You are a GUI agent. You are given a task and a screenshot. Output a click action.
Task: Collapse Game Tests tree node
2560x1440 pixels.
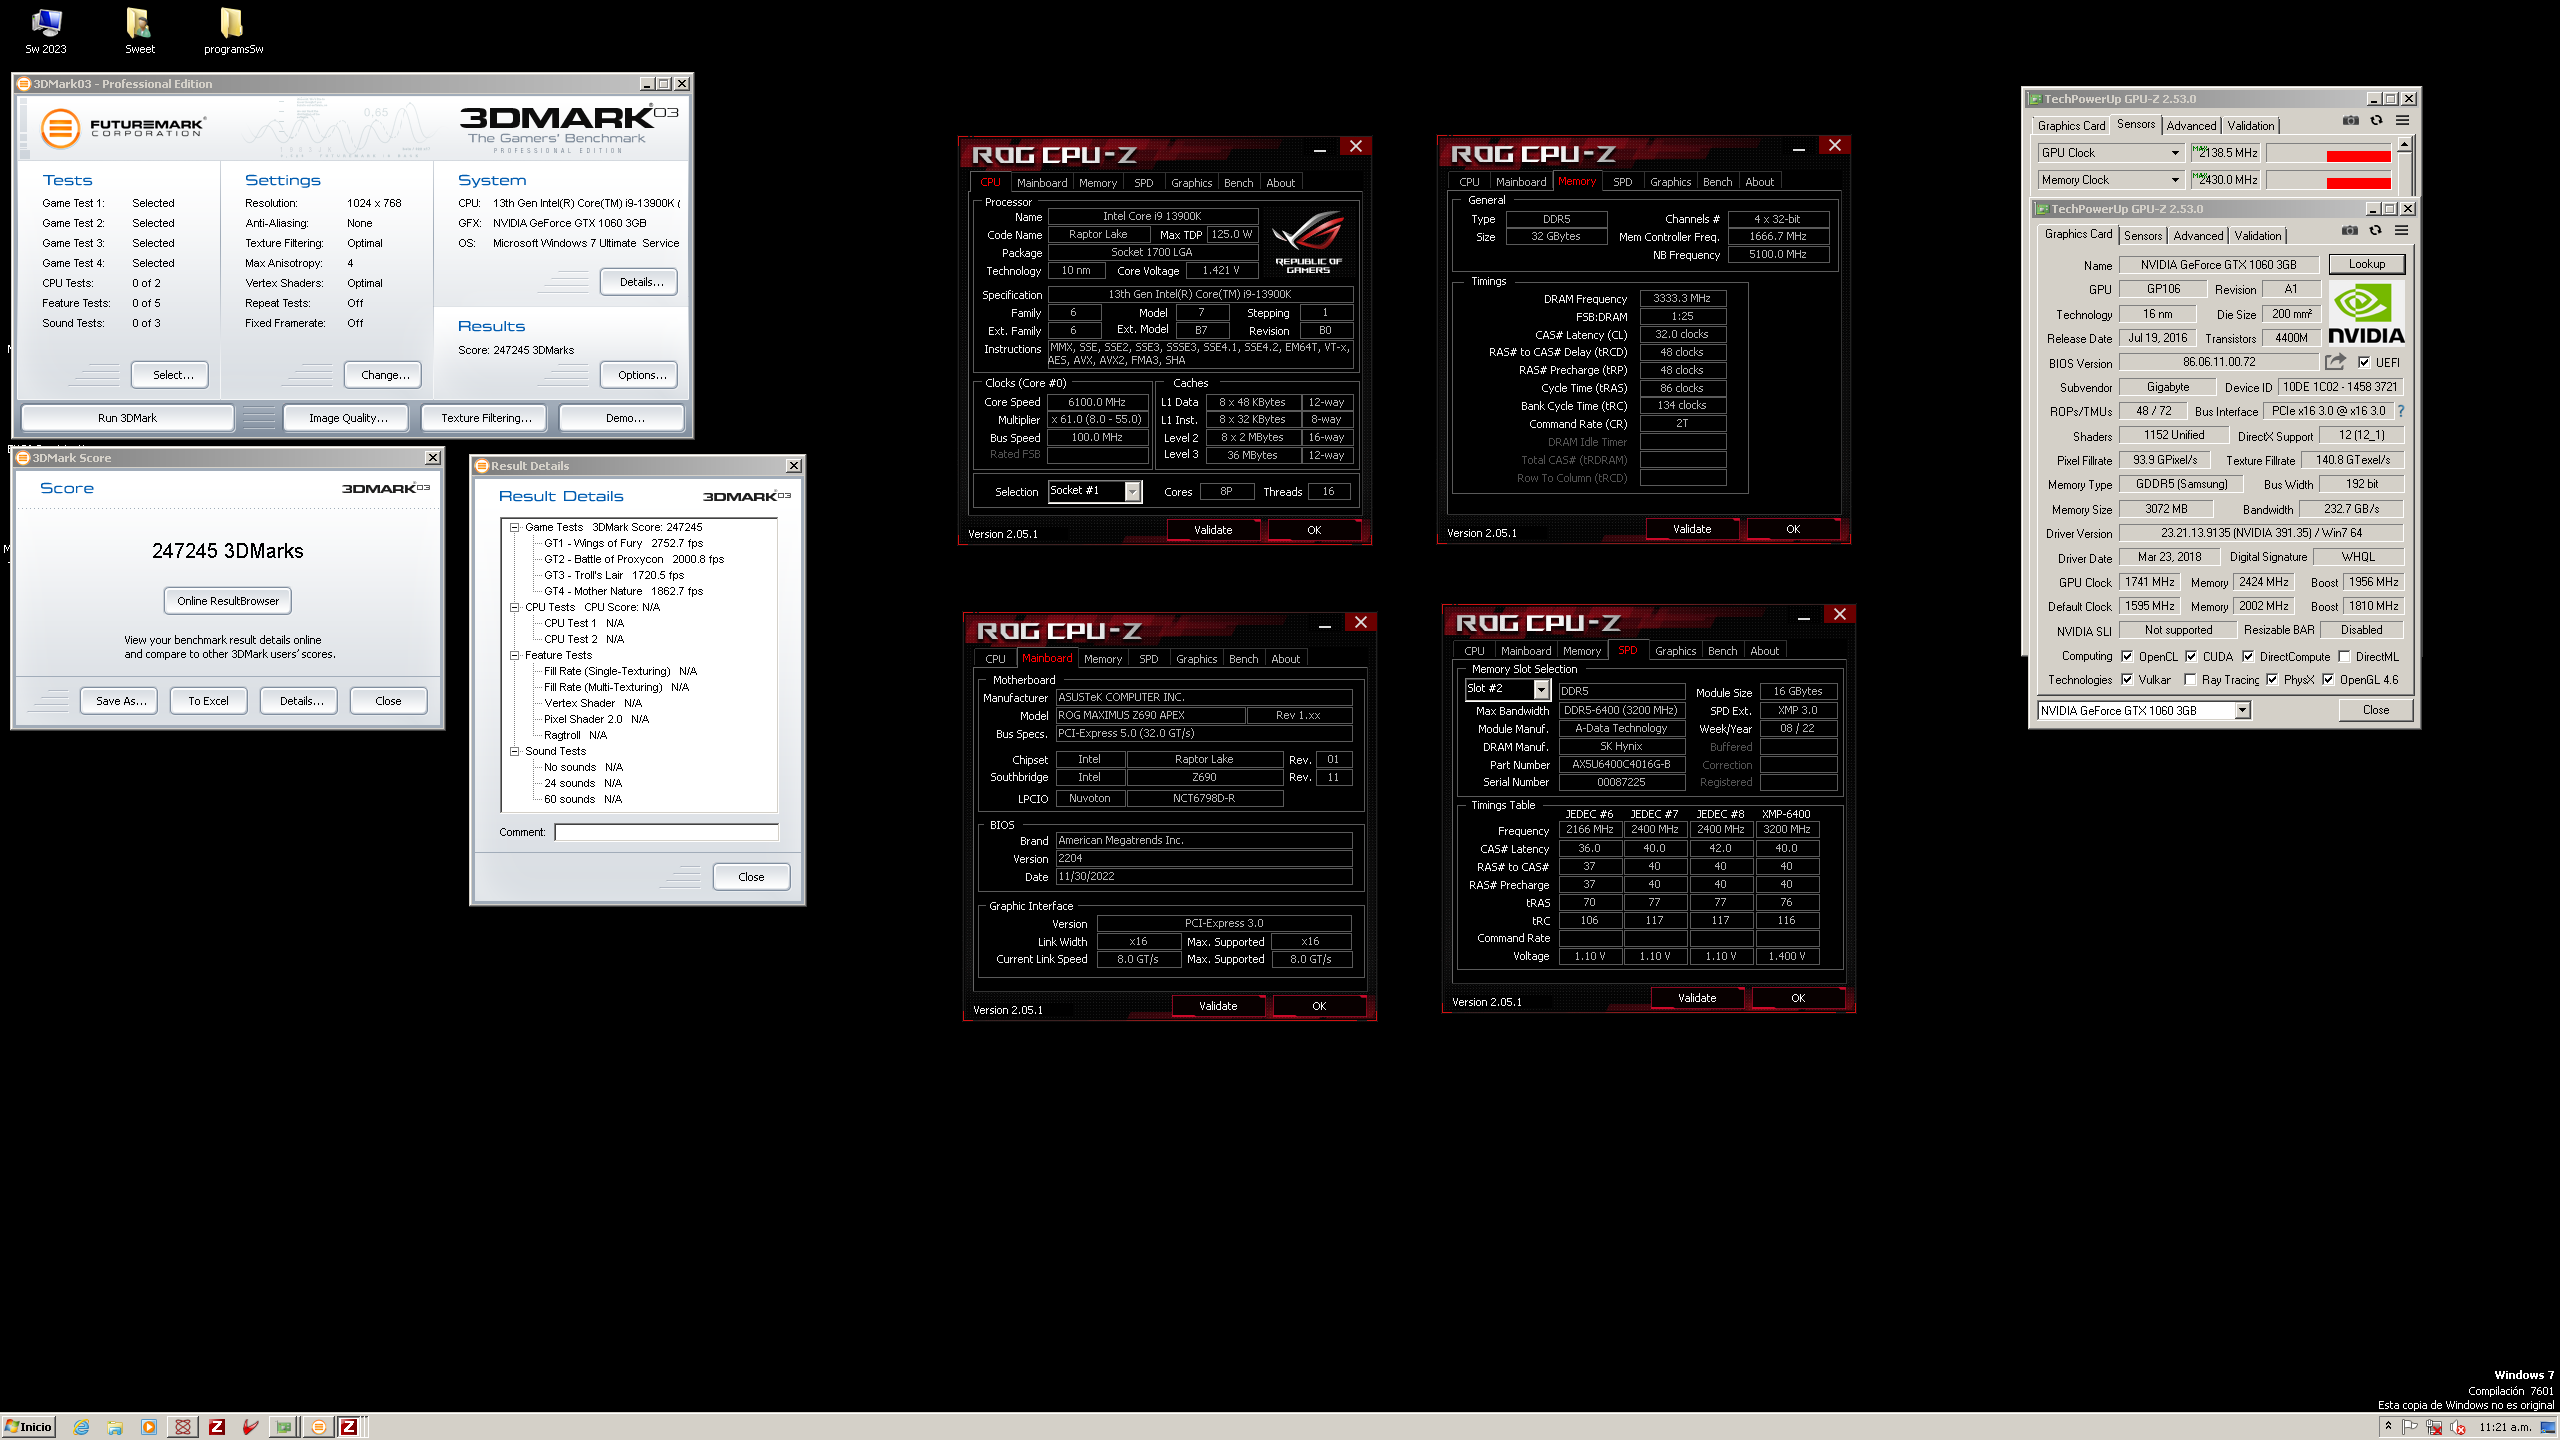pos(515,527)
